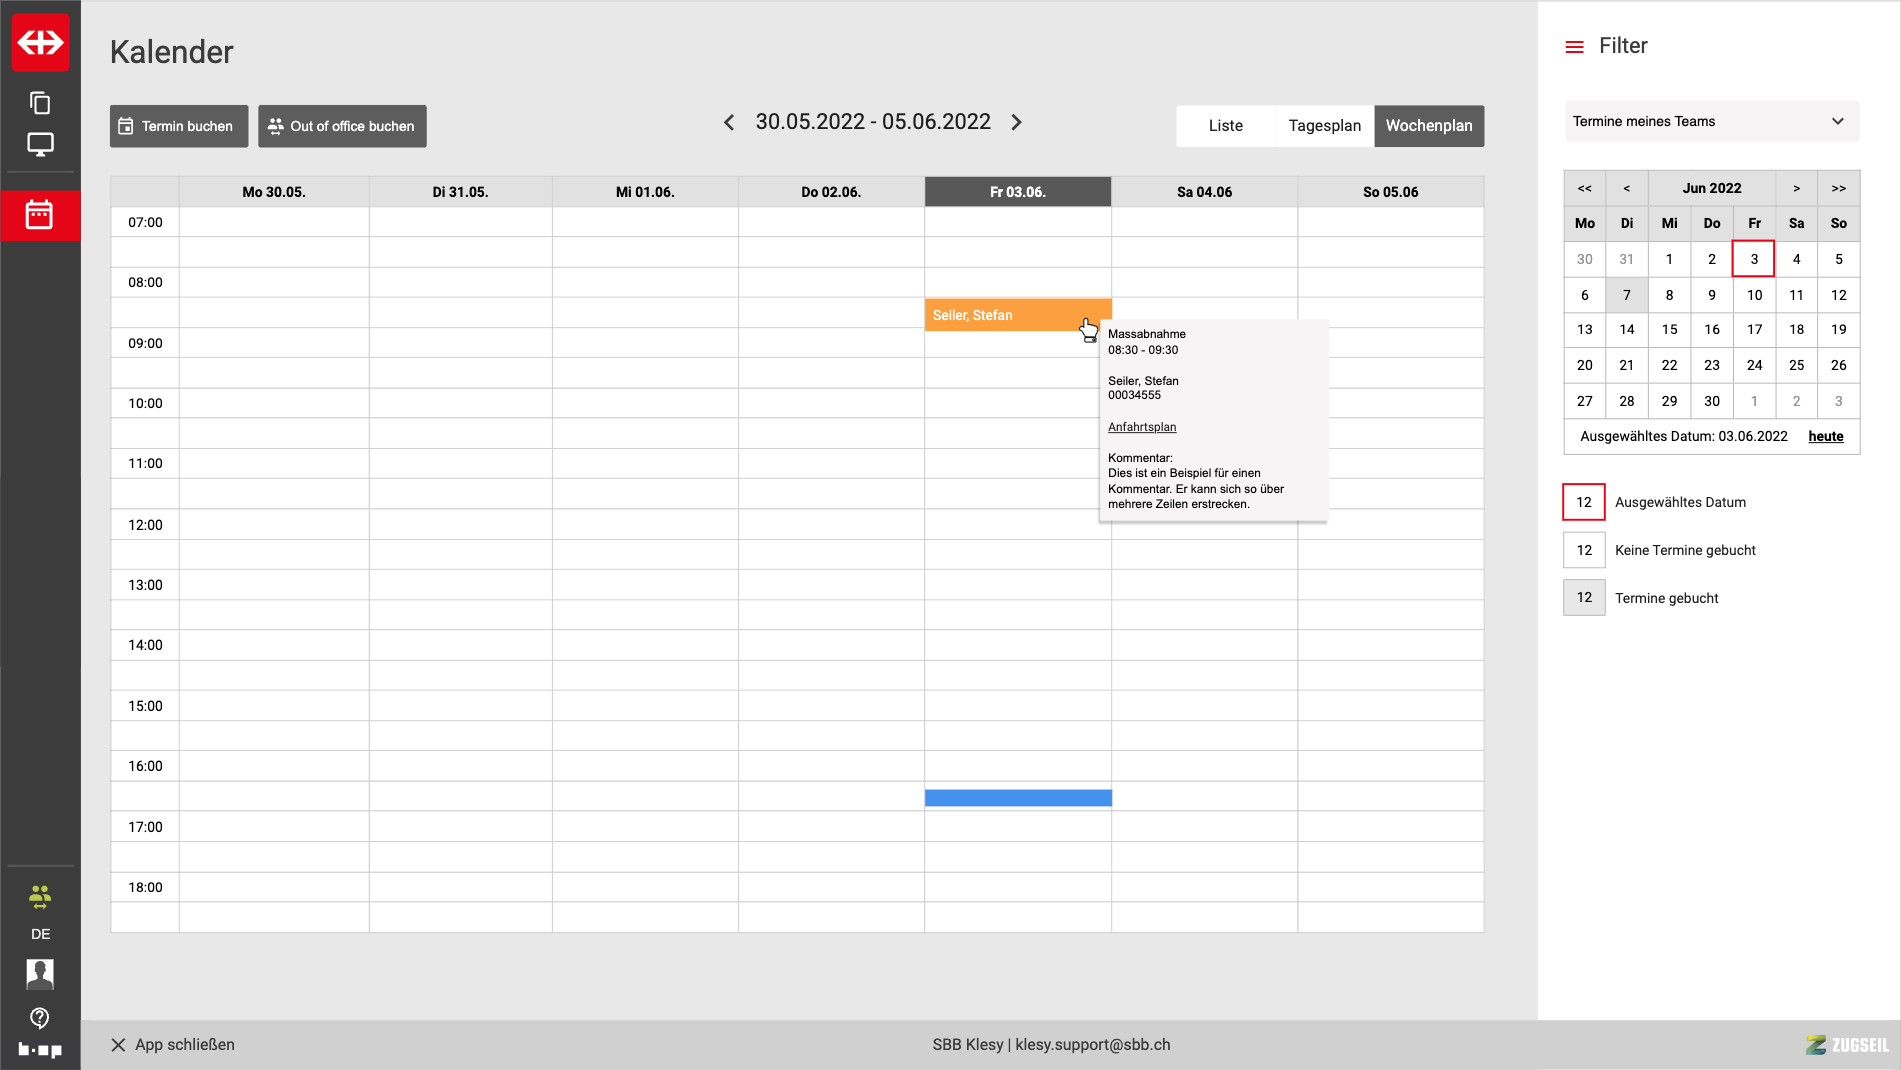Select June 15 in the mini calendar
The image size is (1901, 1070).
[x=1669, y=330]
